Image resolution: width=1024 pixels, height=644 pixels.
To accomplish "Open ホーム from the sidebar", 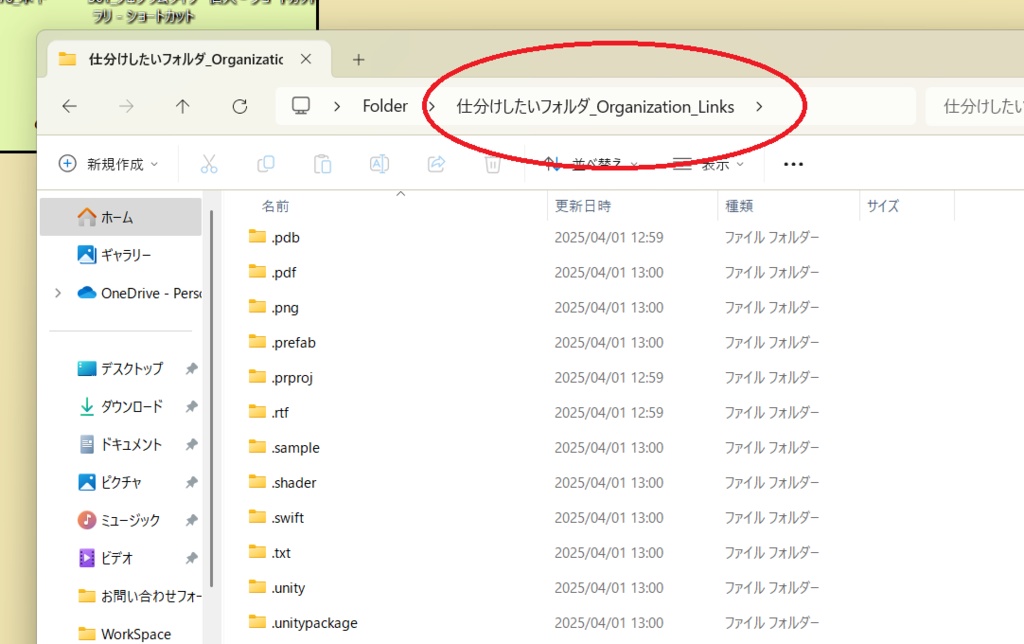I will (x=110, y=215).
